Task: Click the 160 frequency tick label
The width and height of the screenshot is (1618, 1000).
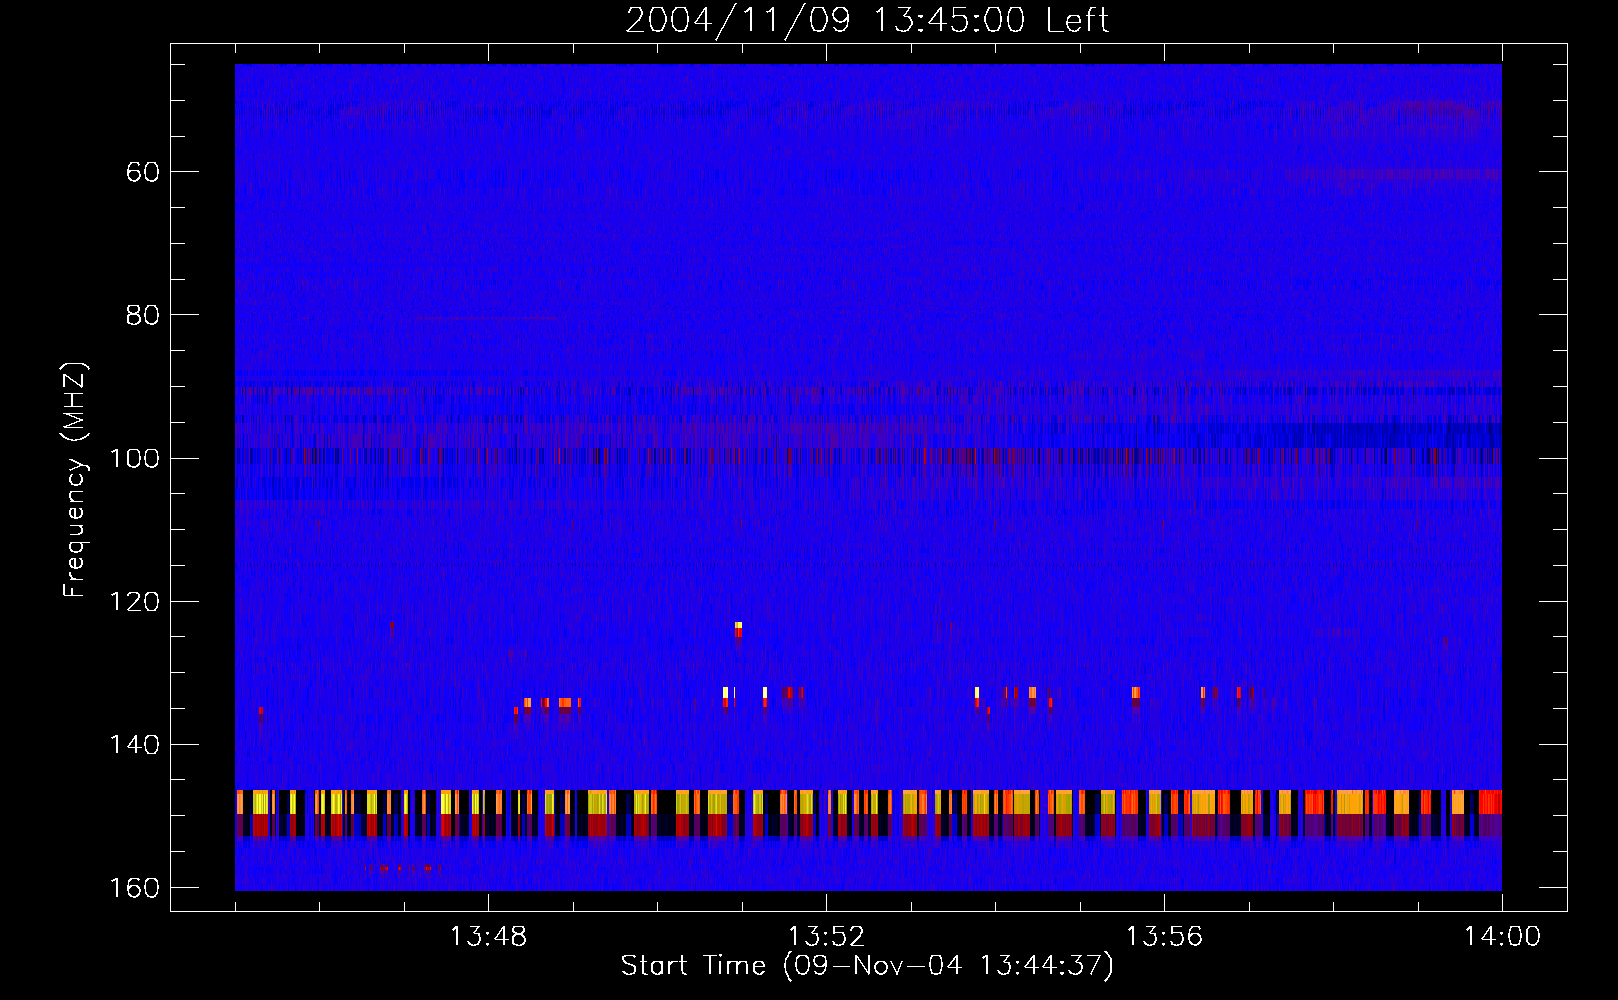Action: pyautogui.click(x=134, y=888)
